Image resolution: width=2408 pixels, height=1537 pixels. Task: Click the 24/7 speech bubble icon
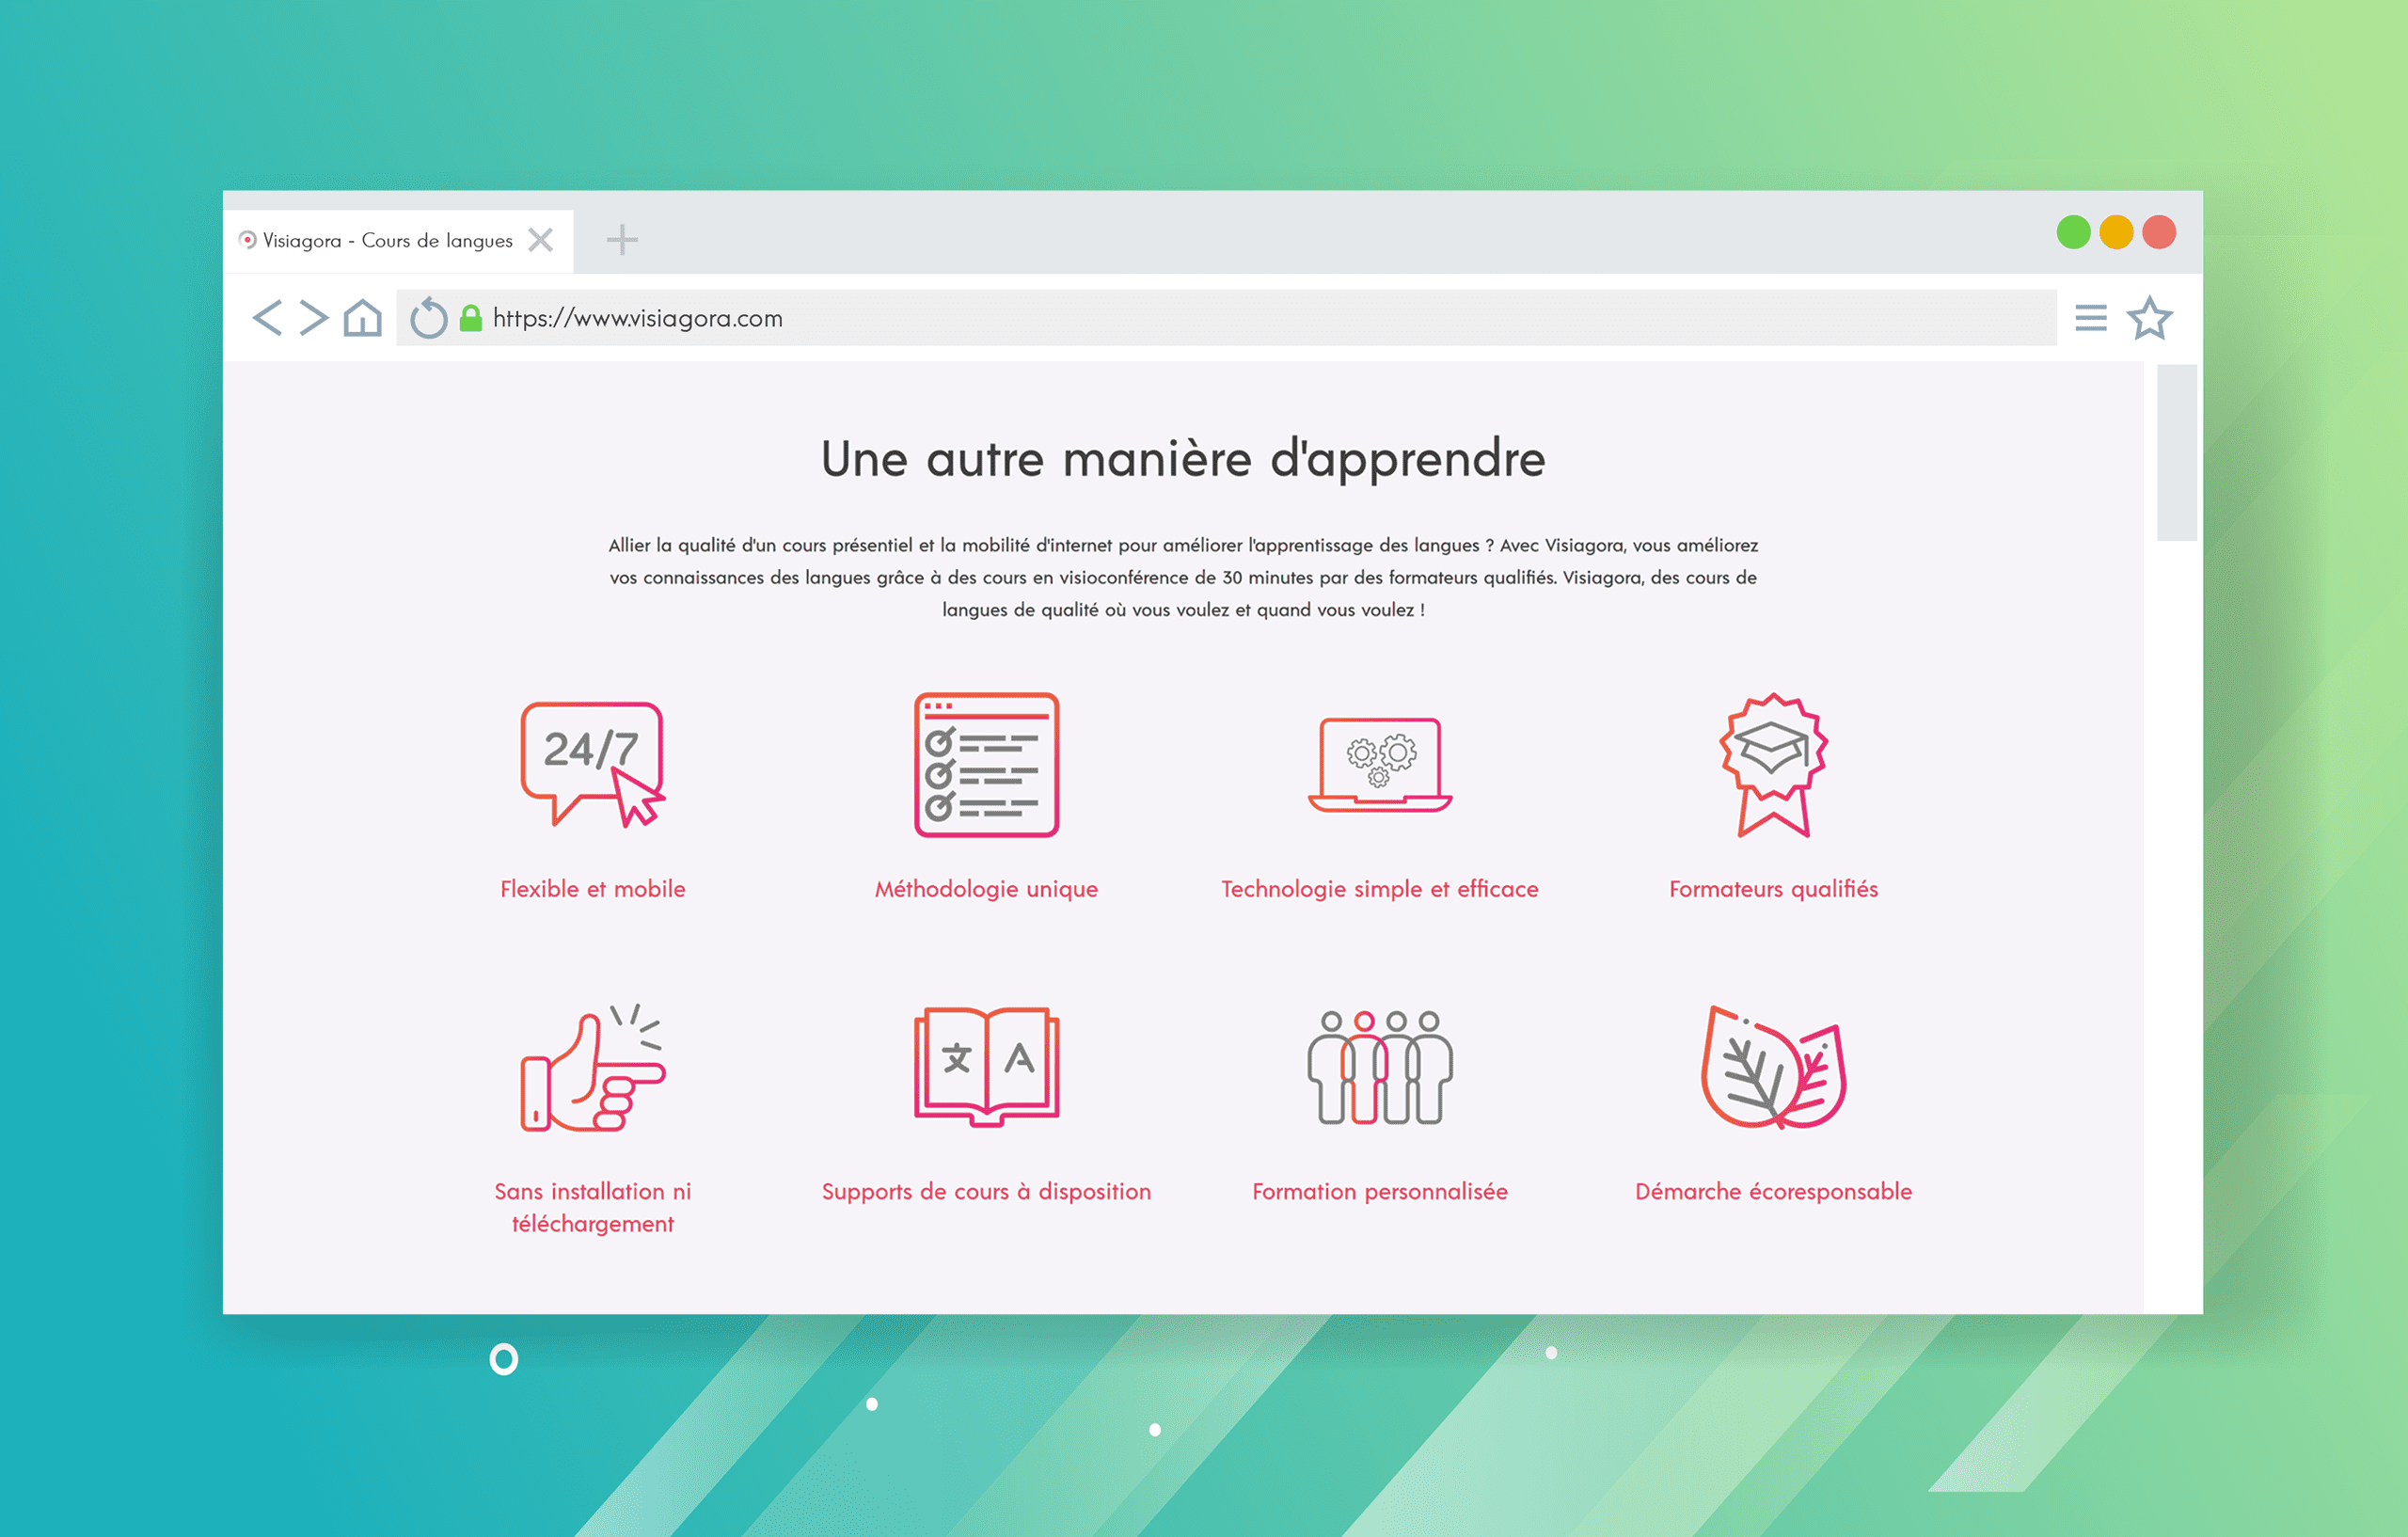(593, 765)
